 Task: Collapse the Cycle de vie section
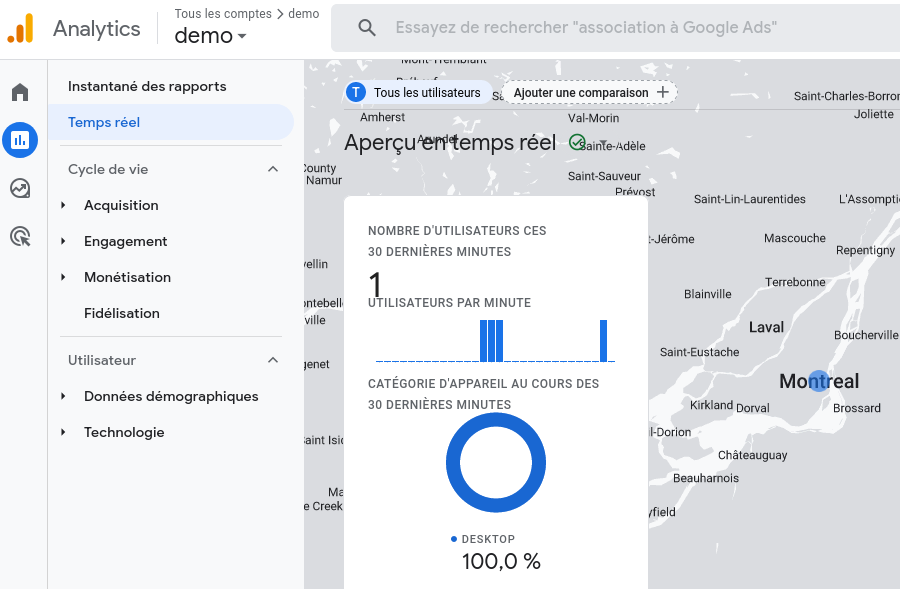(x=273, y=169)
